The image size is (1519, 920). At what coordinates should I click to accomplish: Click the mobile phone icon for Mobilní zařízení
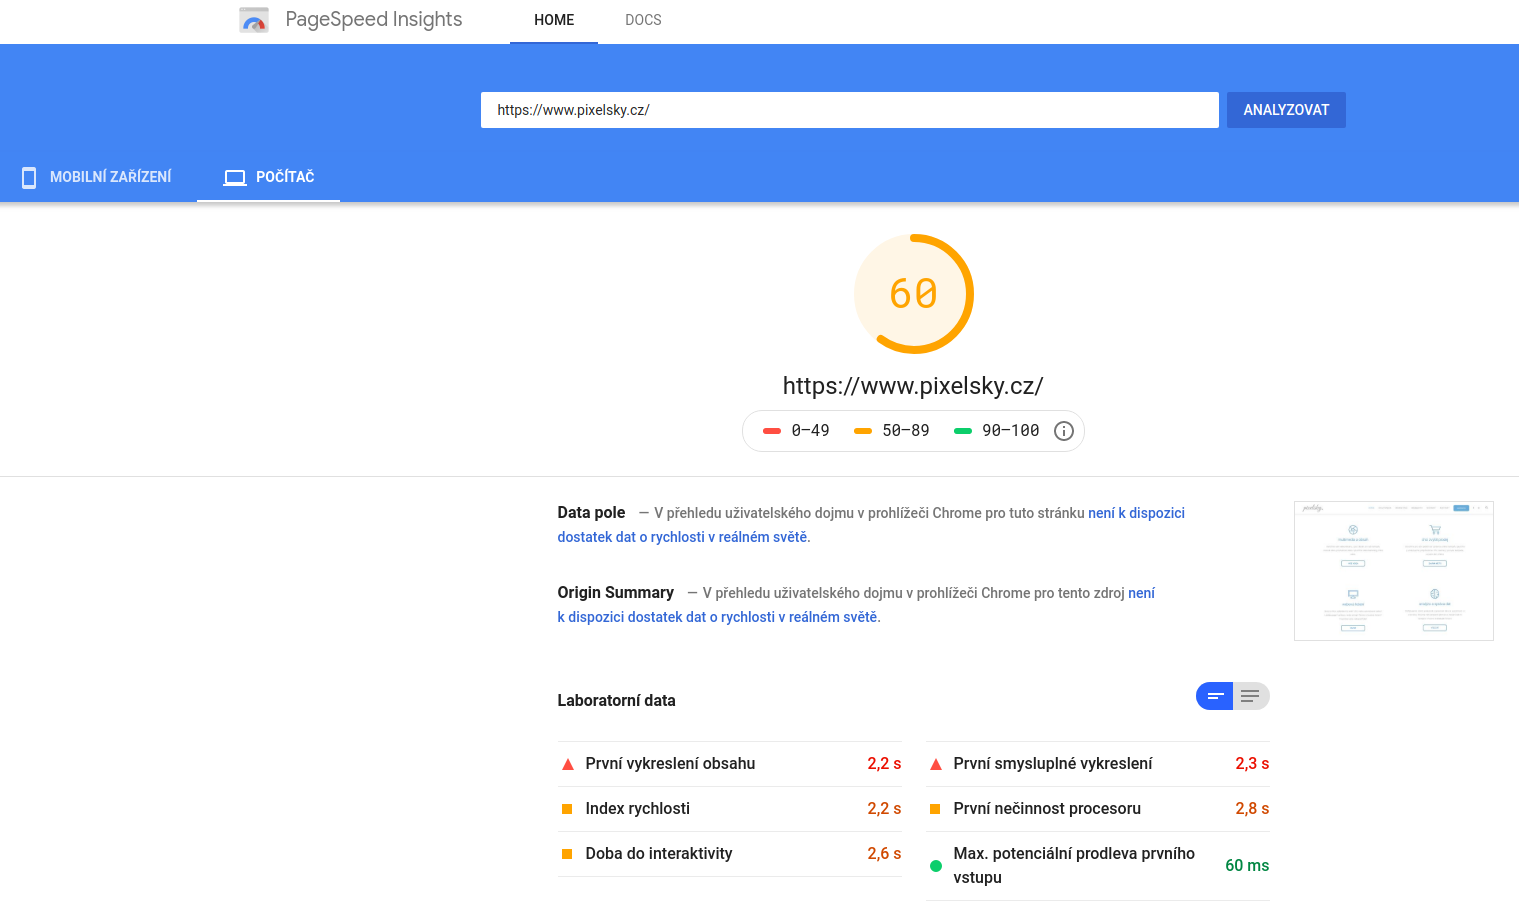[x=29, y=177]
